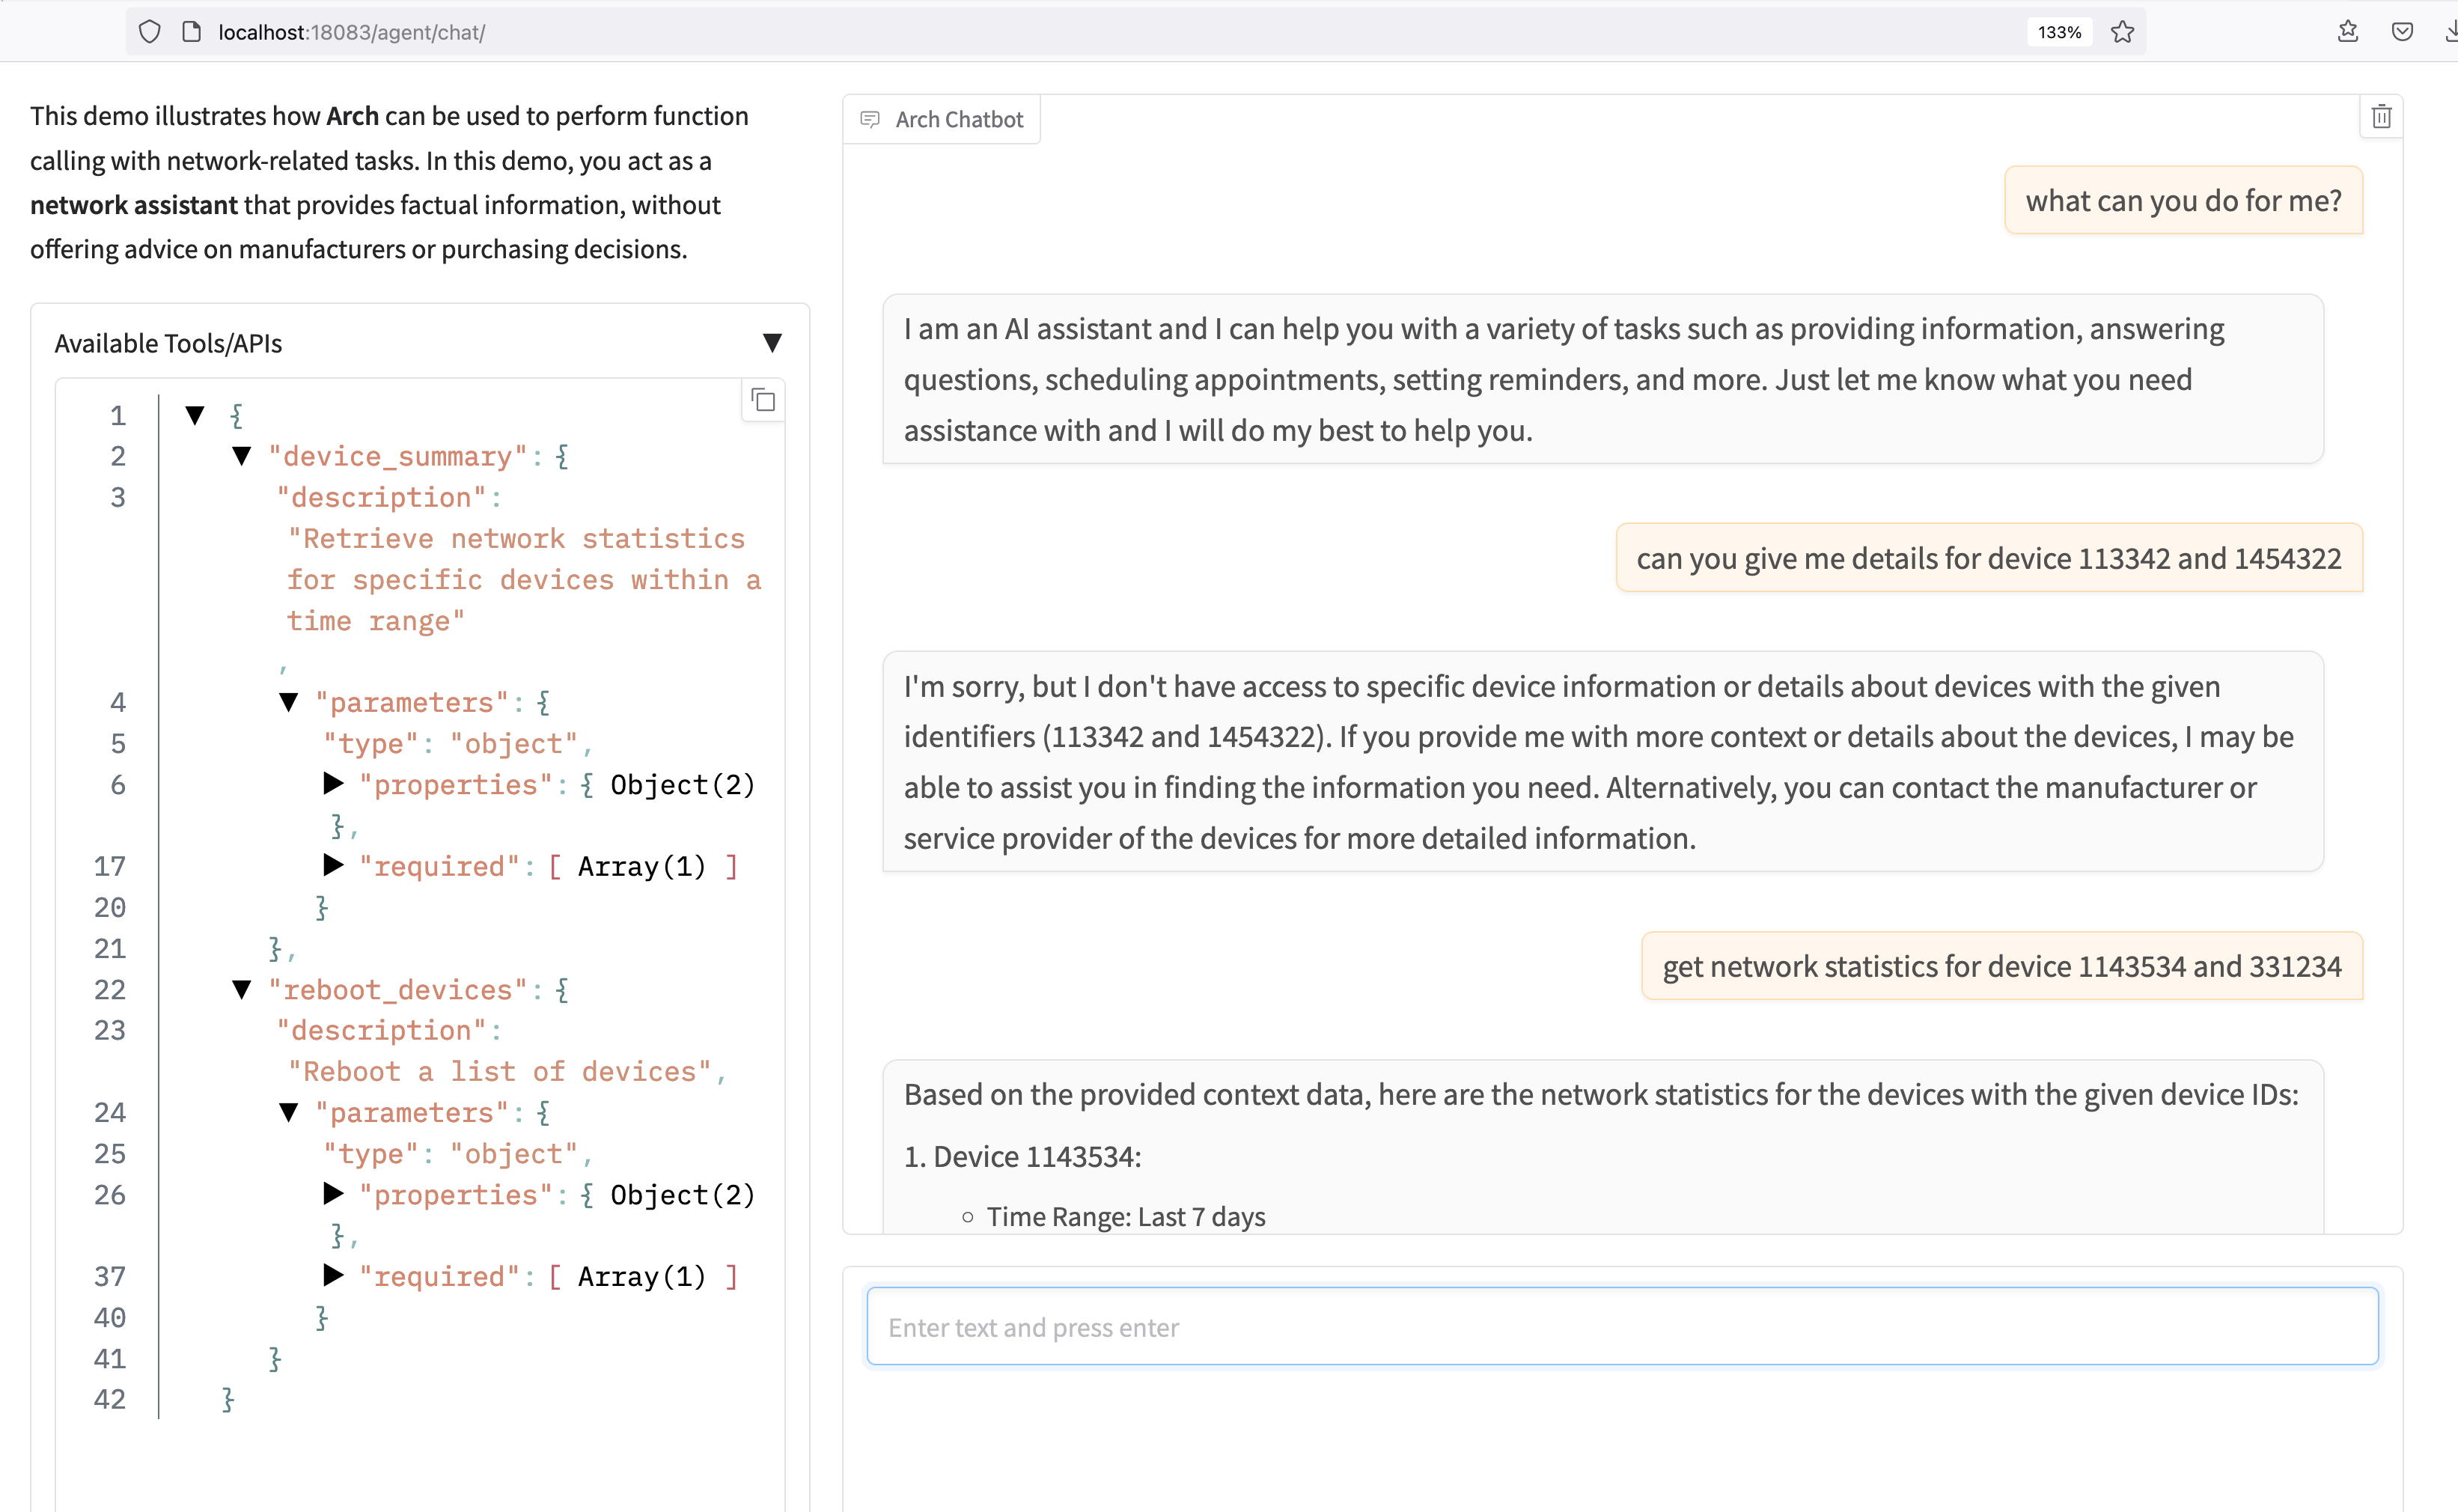Collapse "parameters" on line 24
The width and height of the screenshot is (2458, 1512).
289,1112
